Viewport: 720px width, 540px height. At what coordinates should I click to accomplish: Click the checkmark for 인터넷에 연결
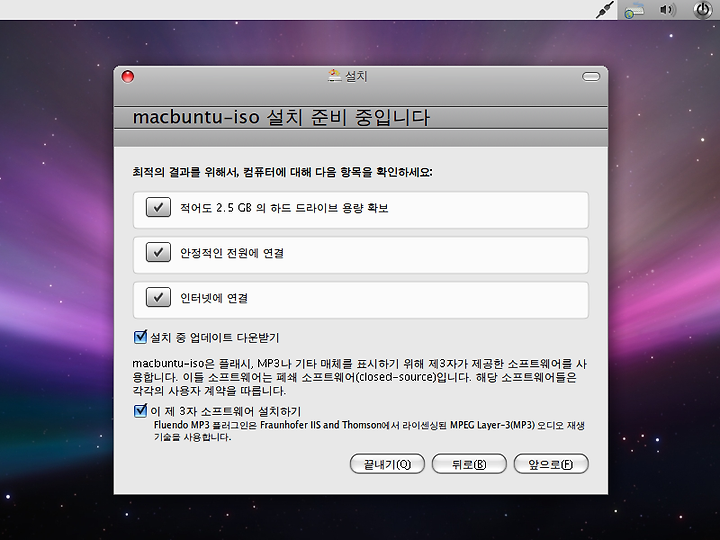coord(158,297)
